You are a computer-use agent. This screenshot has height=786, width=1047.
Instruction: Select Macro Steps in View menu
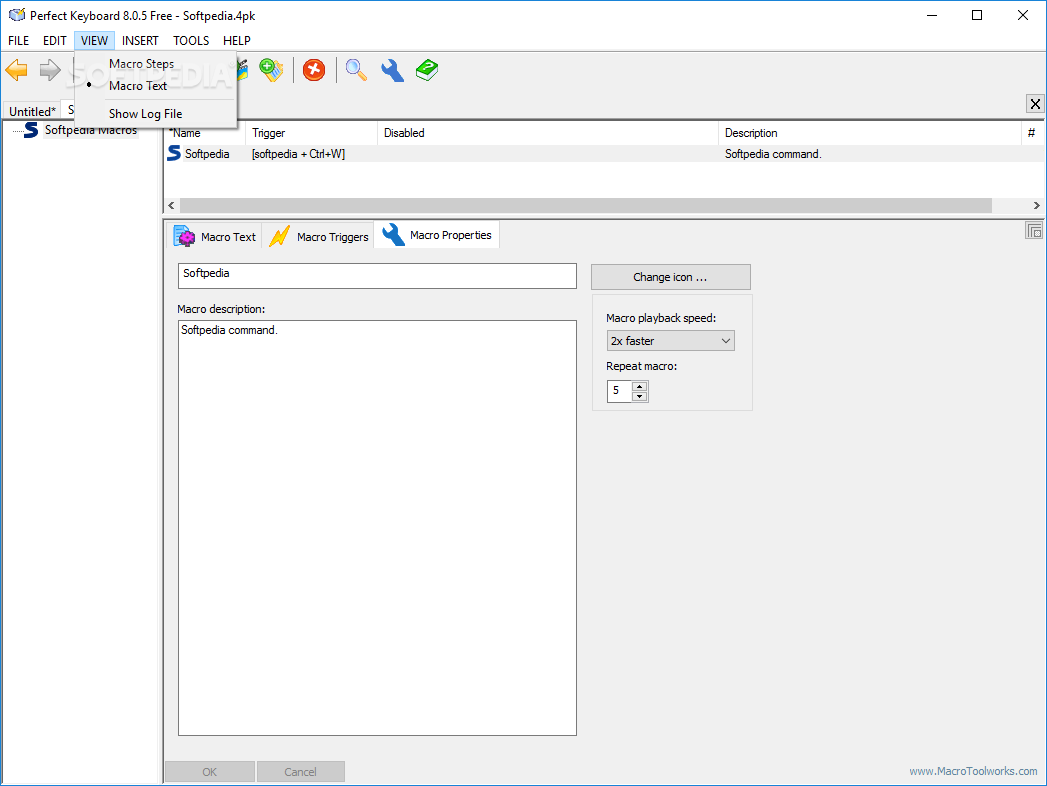coord(142,64)
